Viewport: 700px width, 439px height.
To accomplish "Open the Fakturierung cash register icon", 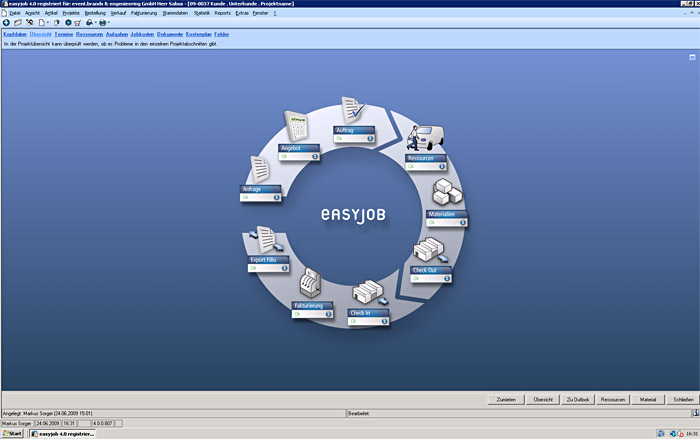I will tap(310, 283).
